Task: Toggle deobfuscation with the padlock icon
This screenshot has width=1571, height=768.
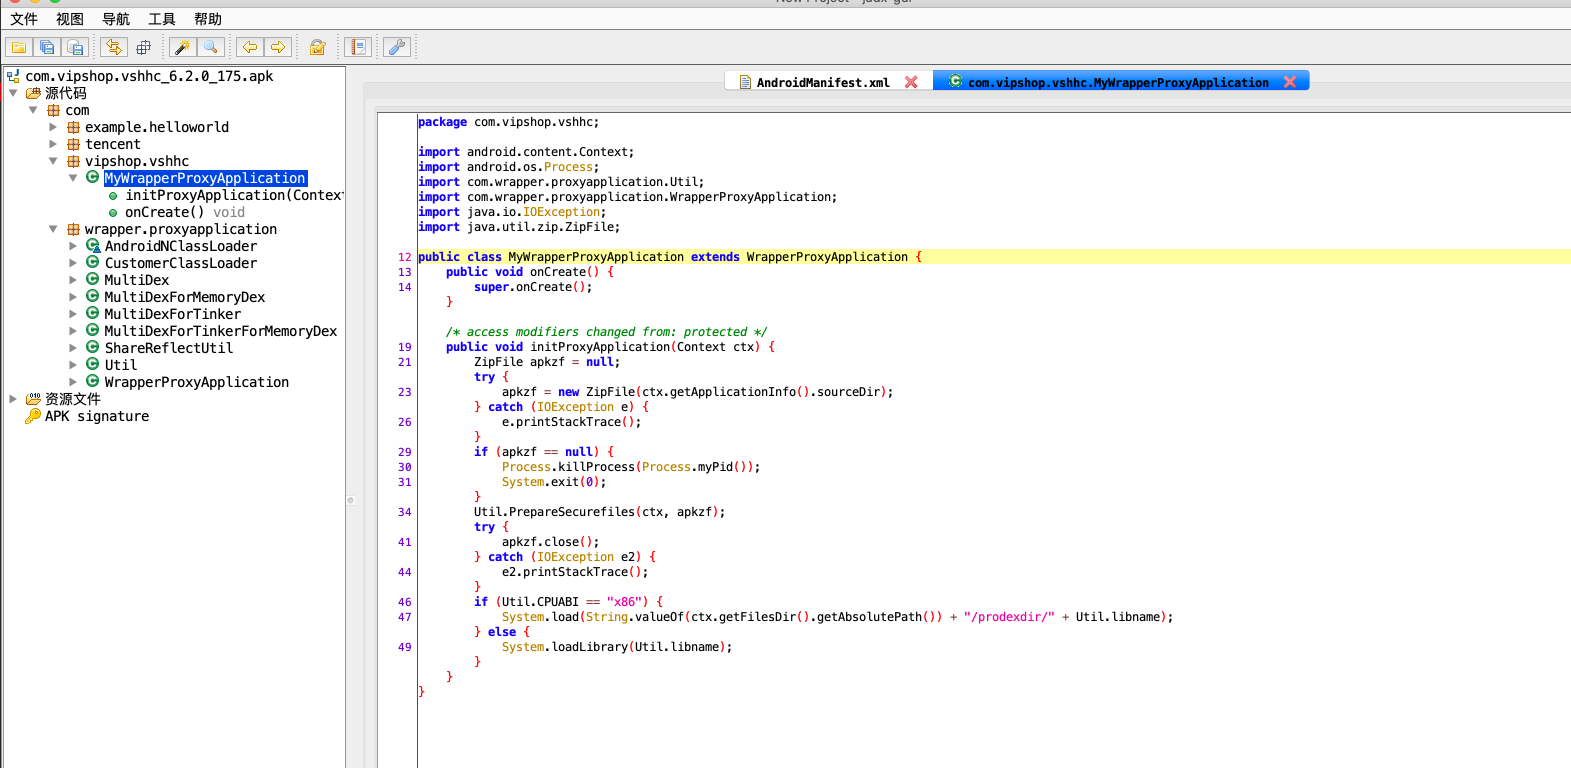Action: (317, 47)
